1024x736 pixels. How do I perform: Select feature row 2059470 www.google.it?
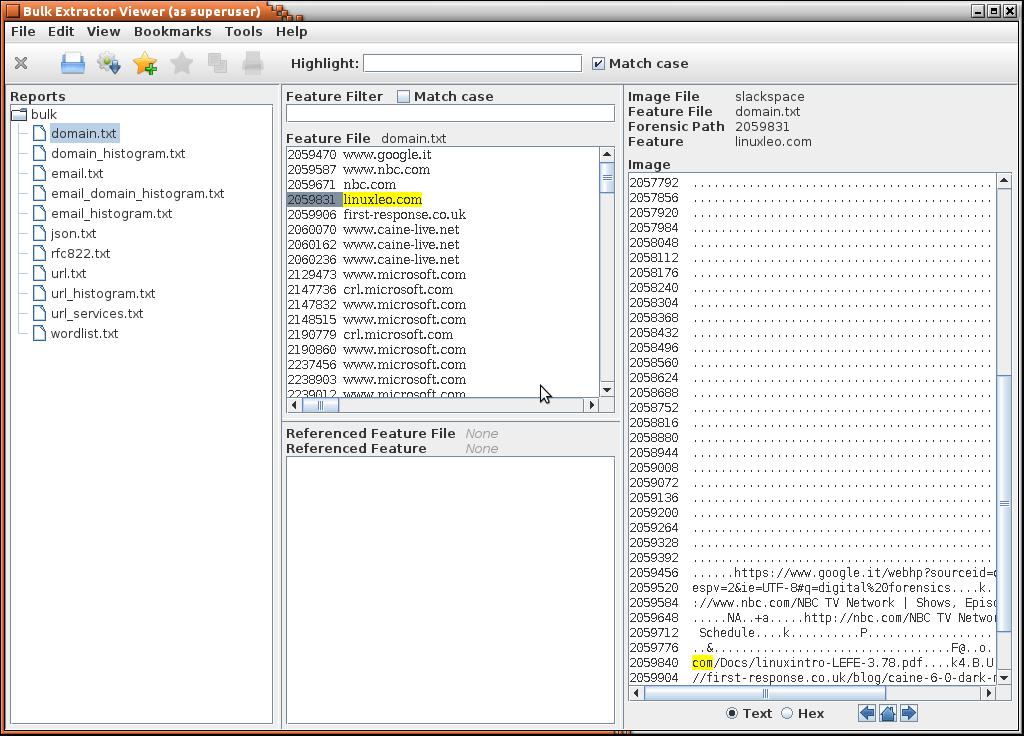[x=359, y=155]
